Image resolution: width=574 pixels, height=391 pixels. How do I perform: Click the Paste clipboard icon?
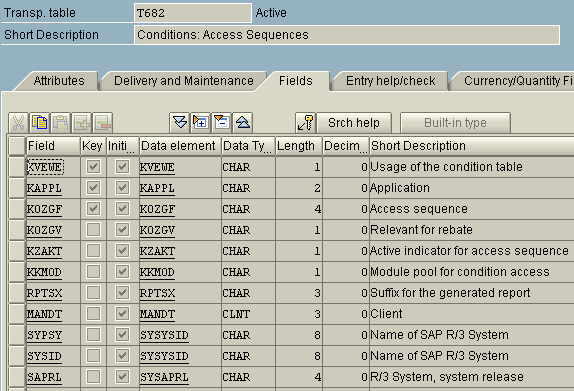(x=61, y=123)
